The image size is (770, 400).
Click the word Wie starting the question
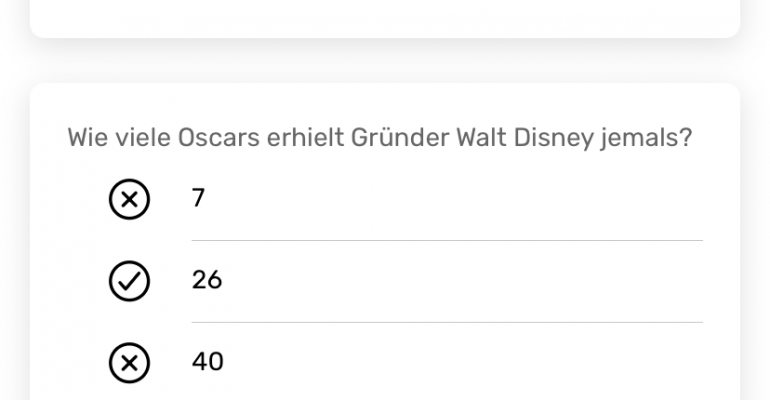coord(87,137)
